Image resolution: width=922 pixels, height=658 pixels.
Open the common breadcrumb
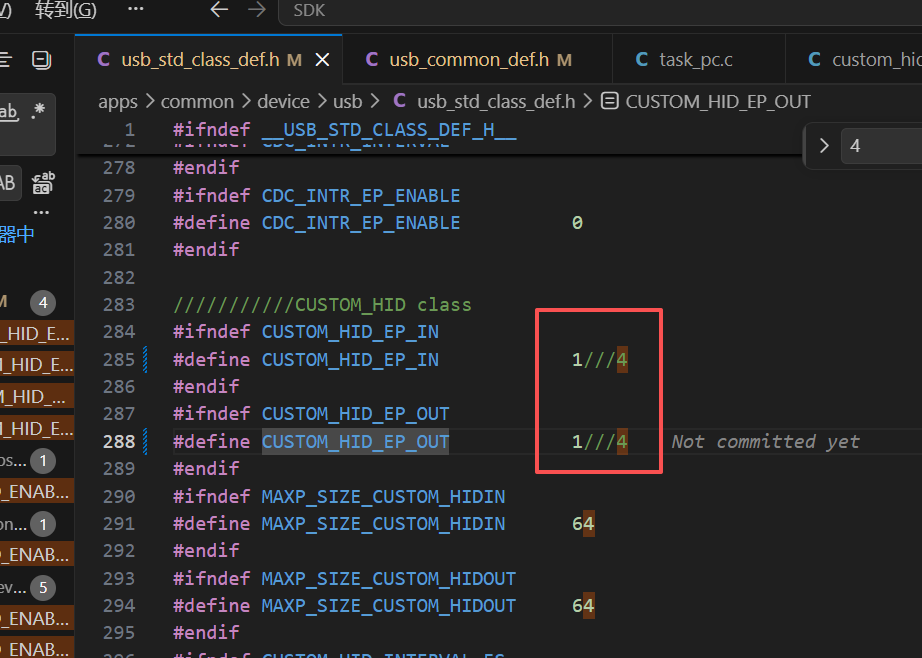pos(197,102)
